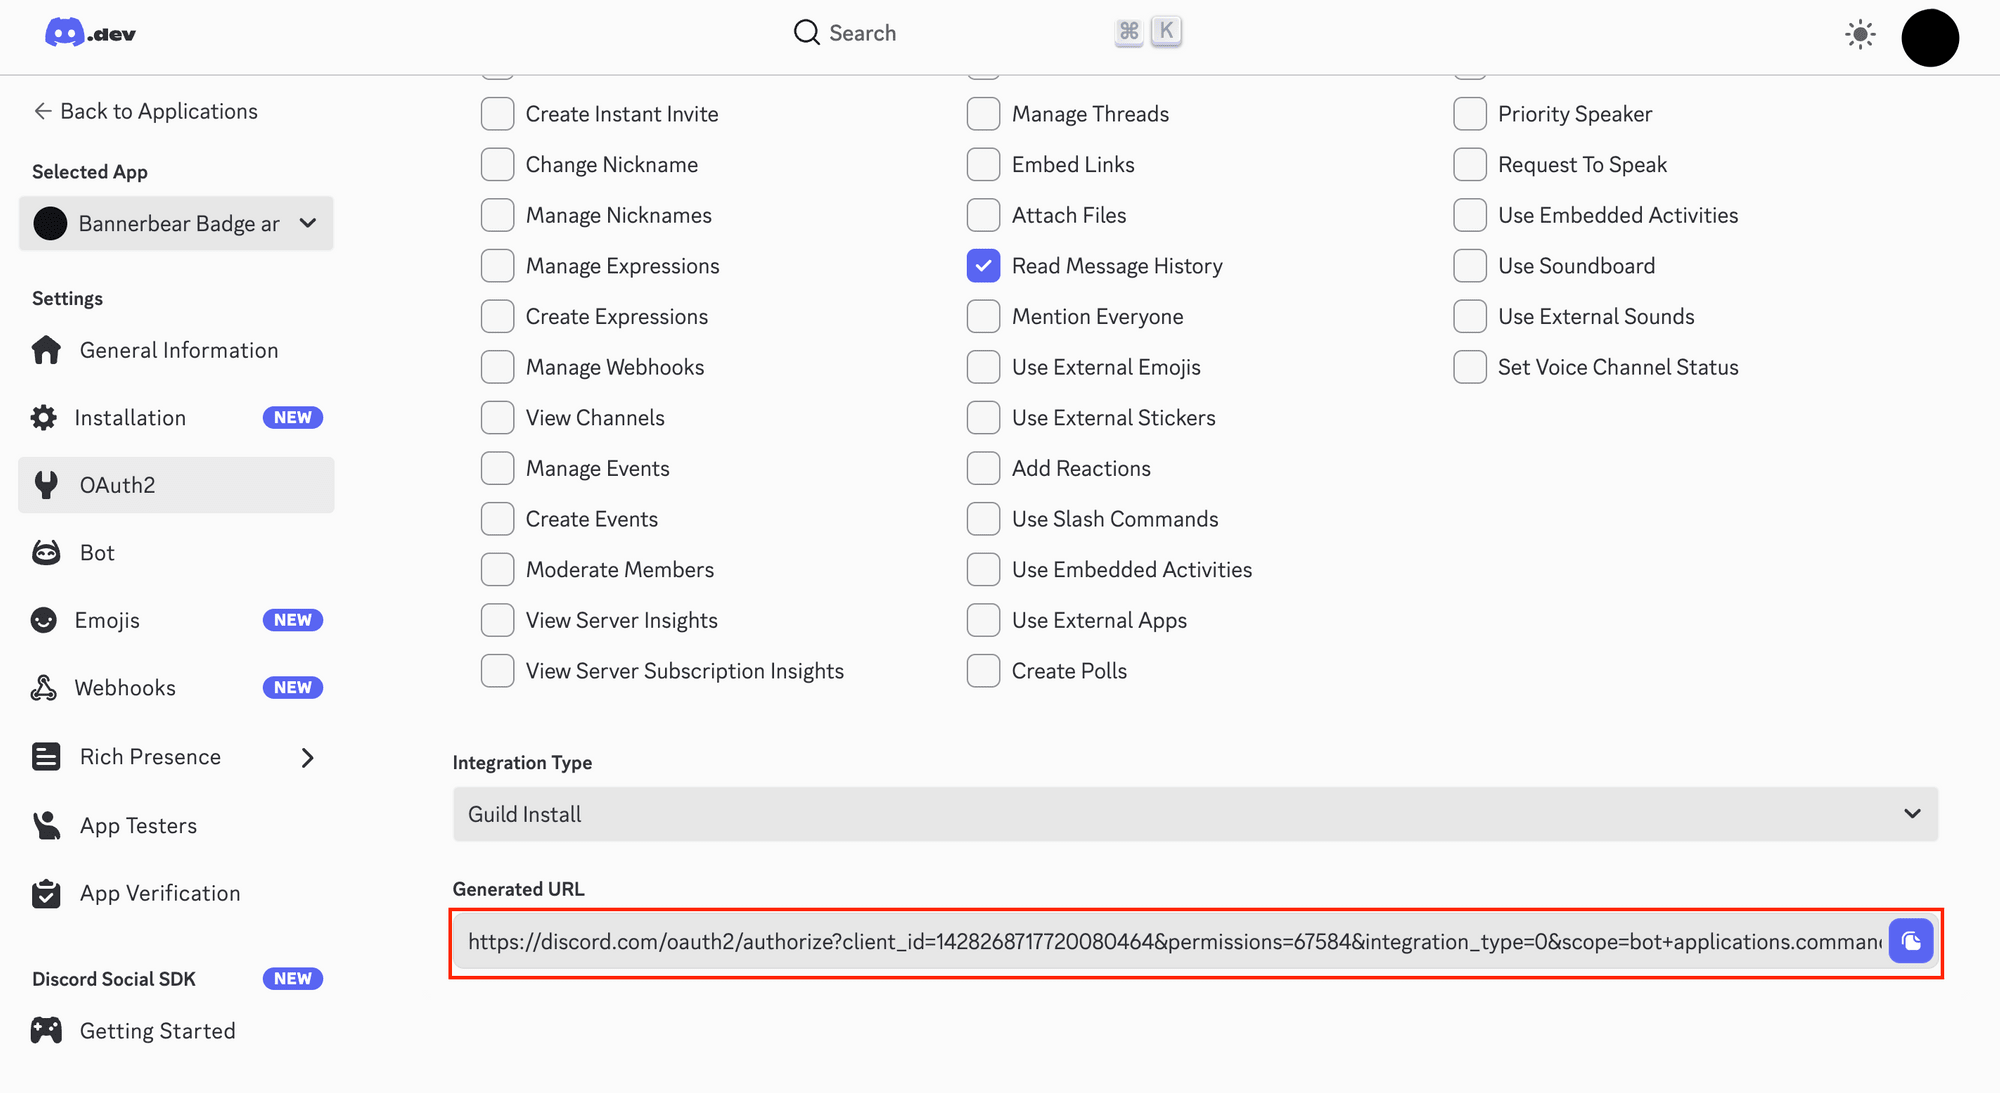This screenshot has width=2000, height=1093.
Task: Go to App Testers section
Action: (138, 826)
